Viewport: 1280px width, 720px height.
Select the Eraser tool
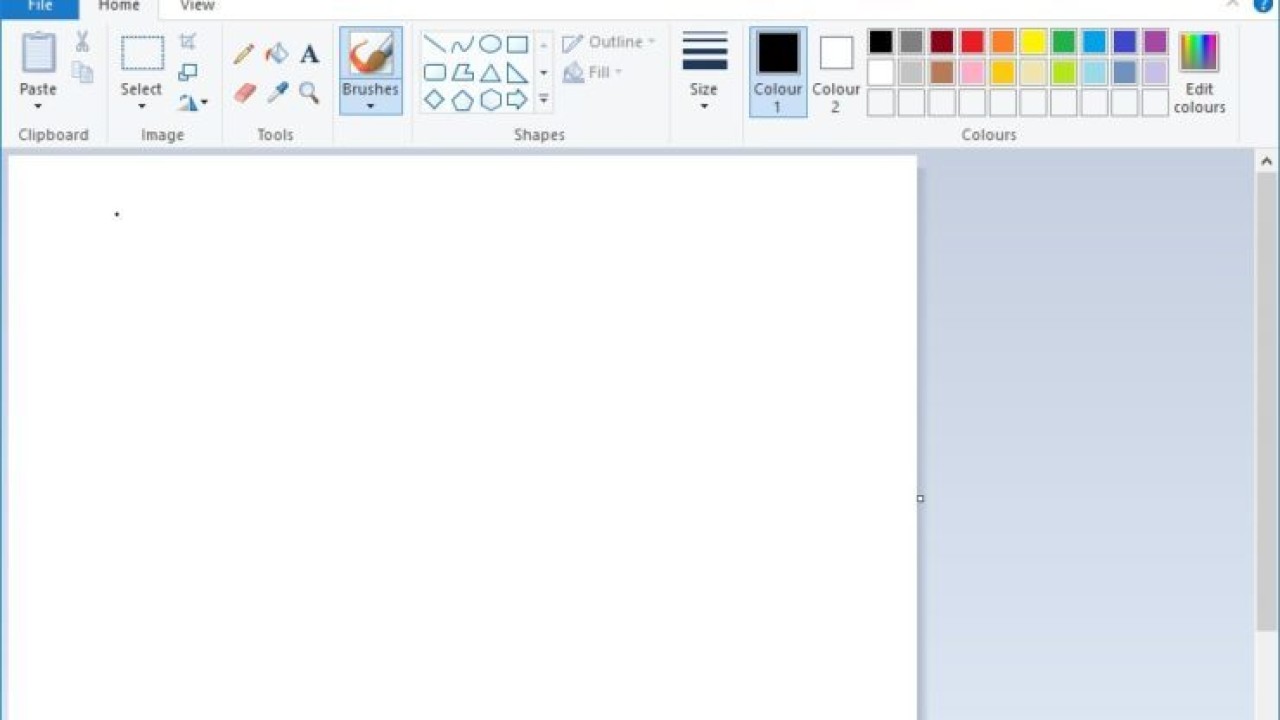[245, 93]
